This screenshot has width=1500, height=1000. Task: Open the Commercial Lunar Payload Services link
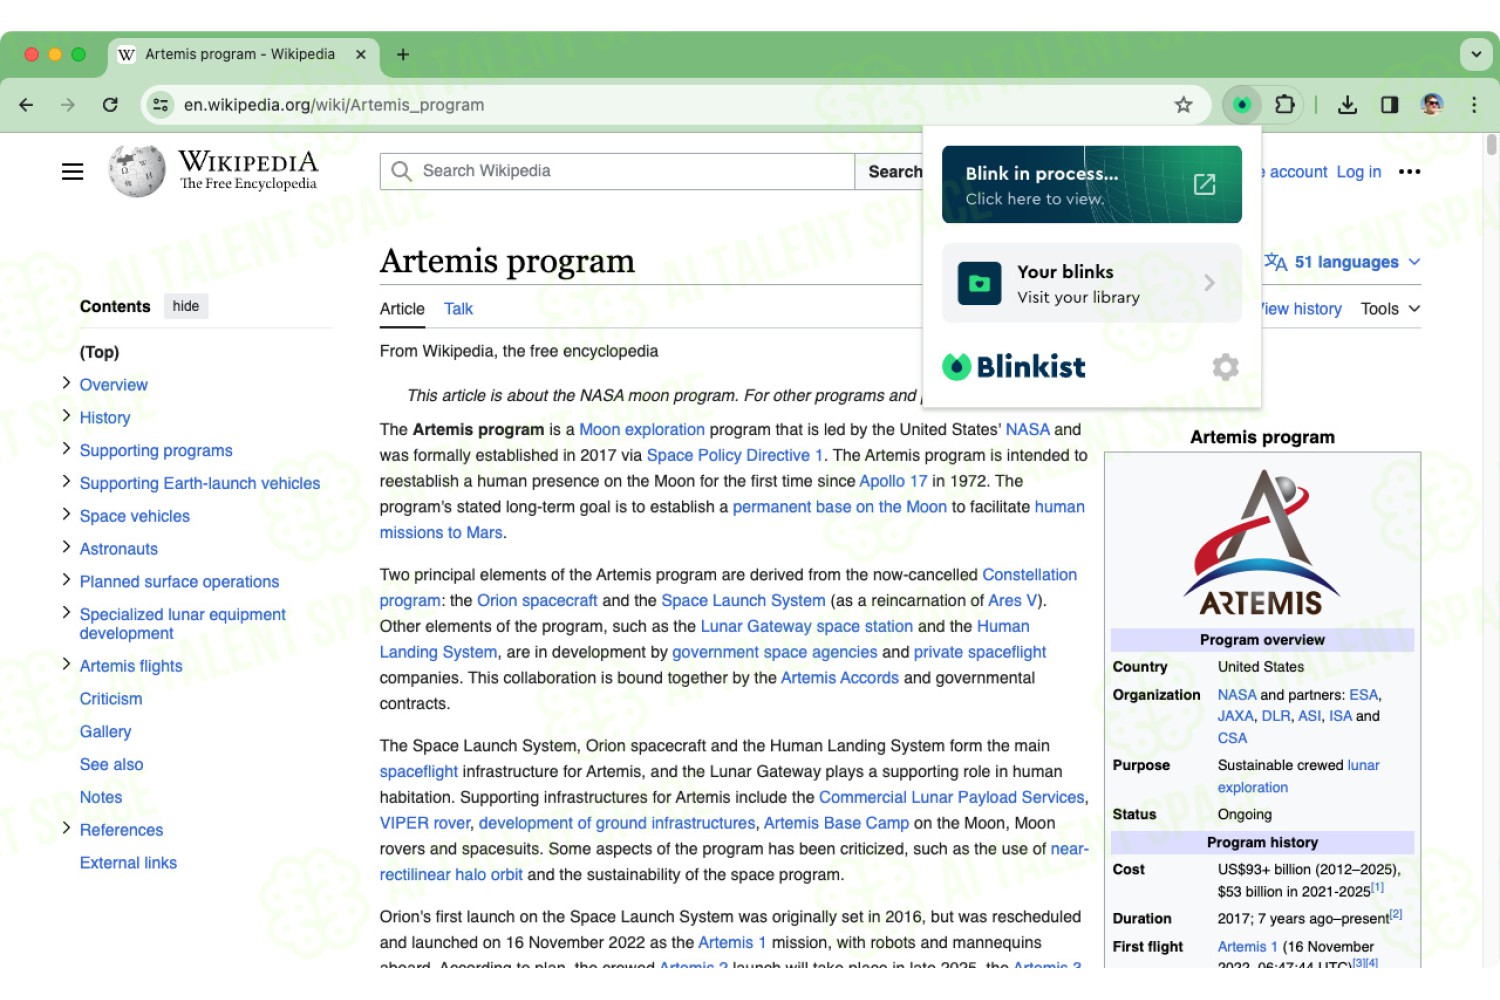[x=952, y=797]
